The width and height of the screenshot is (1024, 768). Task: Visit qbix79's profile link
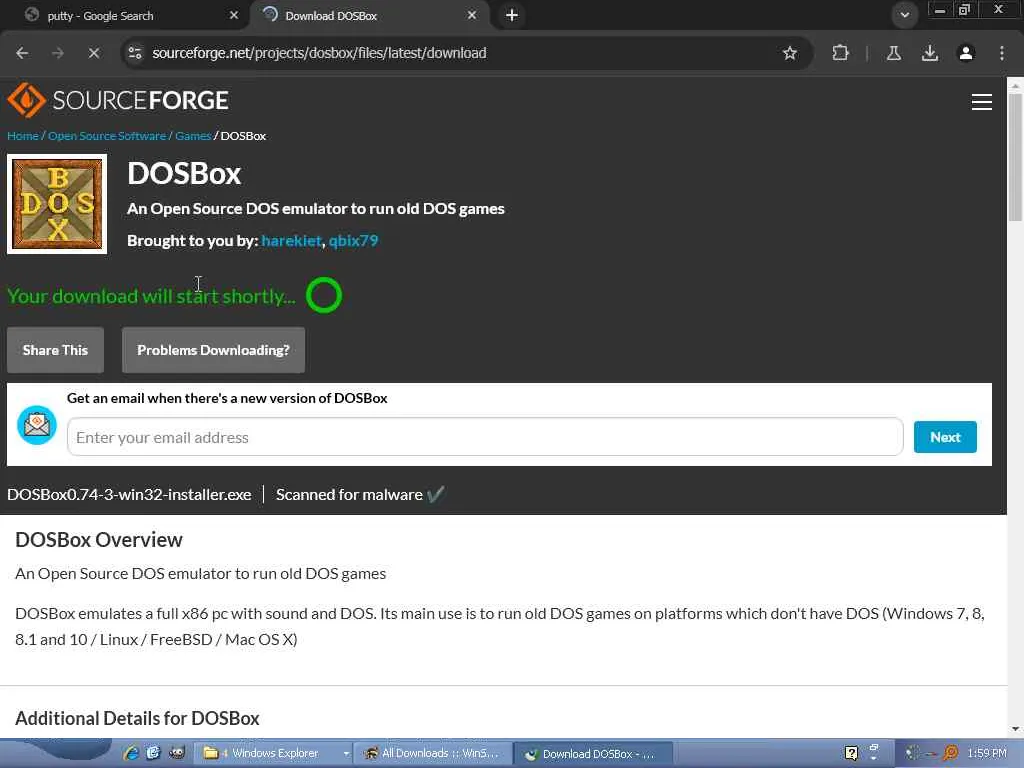click(353, 240)
